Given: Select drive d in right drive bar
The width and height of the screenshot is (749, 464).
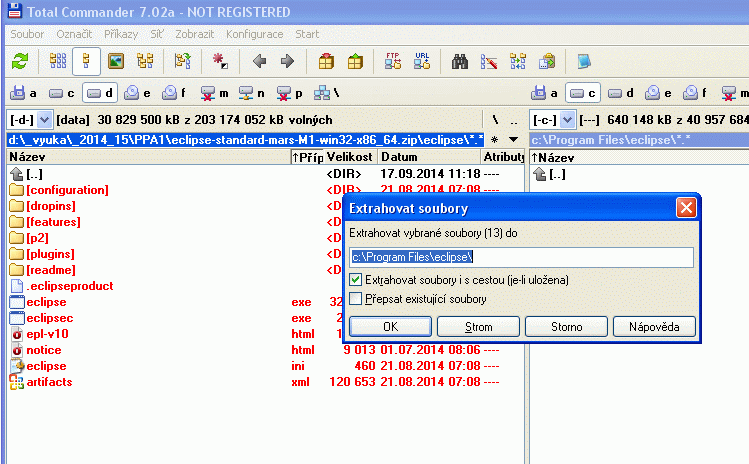Looking at the screenshot, I should pos(621,93).
